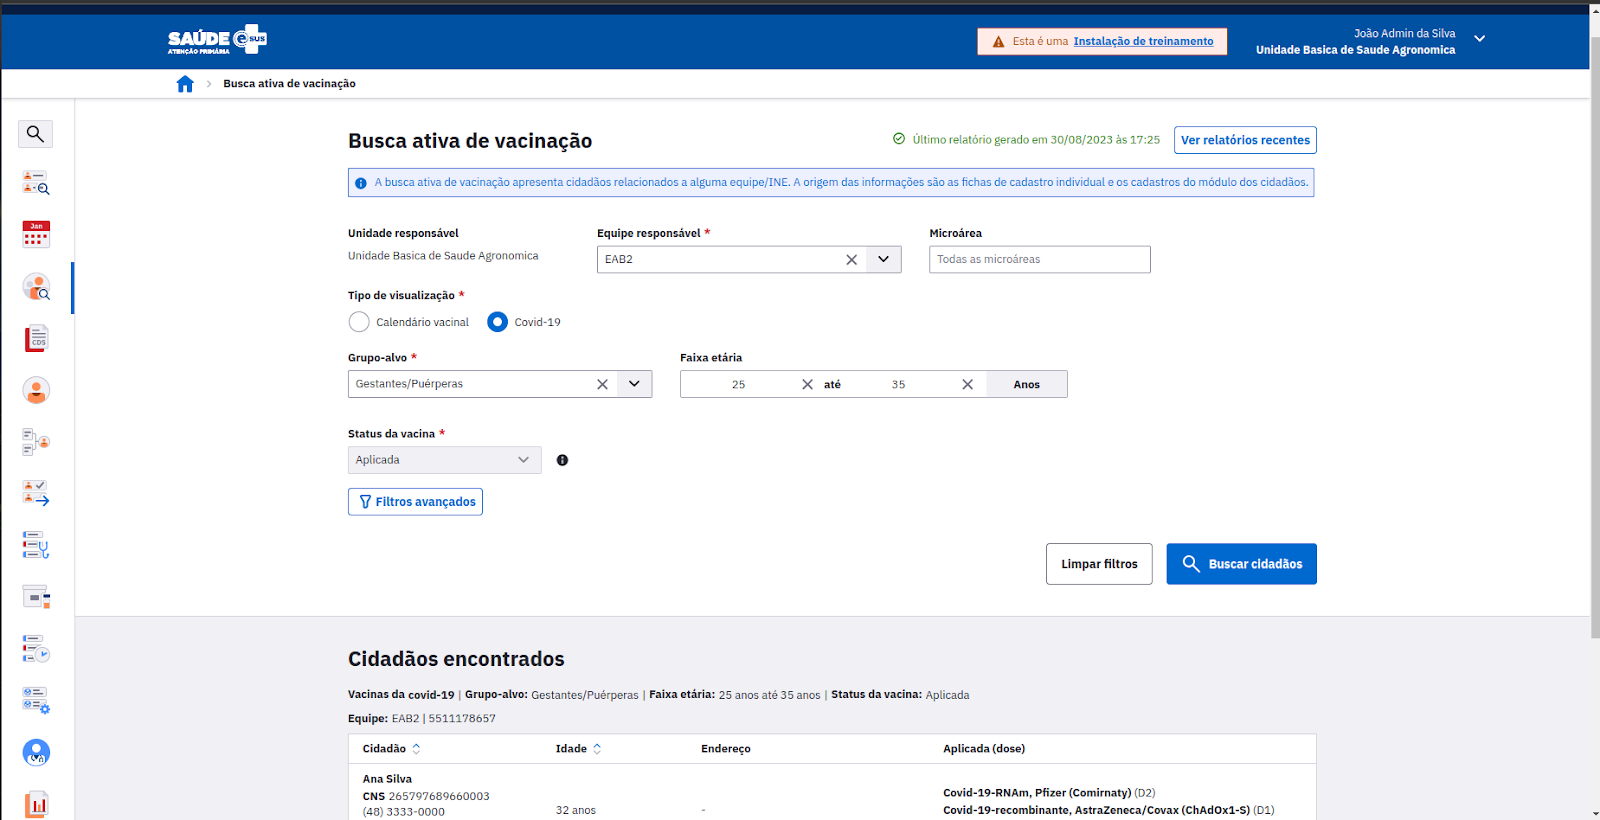Click the info icon beside Status da vacina
This screenshot has width=1600, height=820.
point(562,460)
